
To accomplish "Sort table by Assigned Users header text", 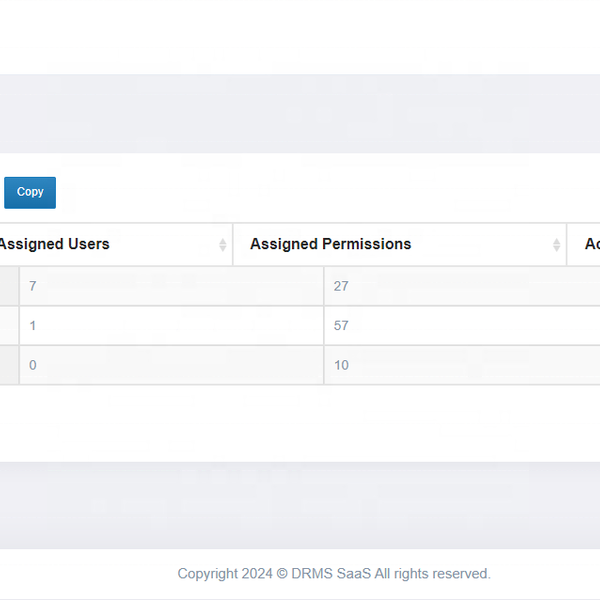I will coord(55,244).
